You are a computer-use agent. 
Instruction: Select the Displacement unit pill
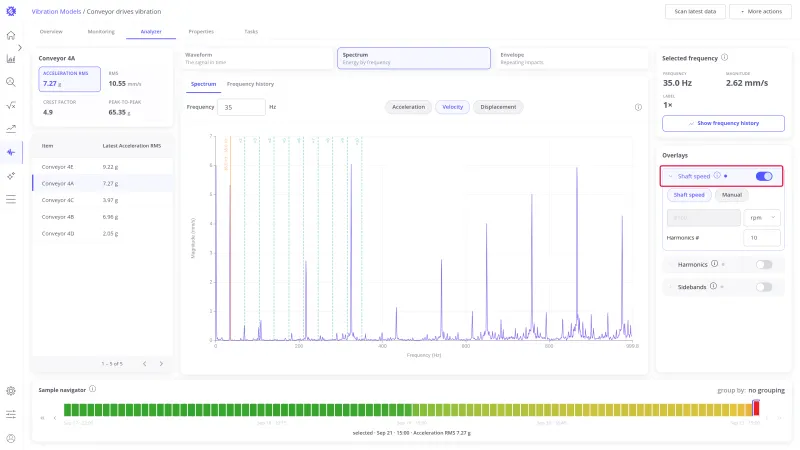[498, 107]
